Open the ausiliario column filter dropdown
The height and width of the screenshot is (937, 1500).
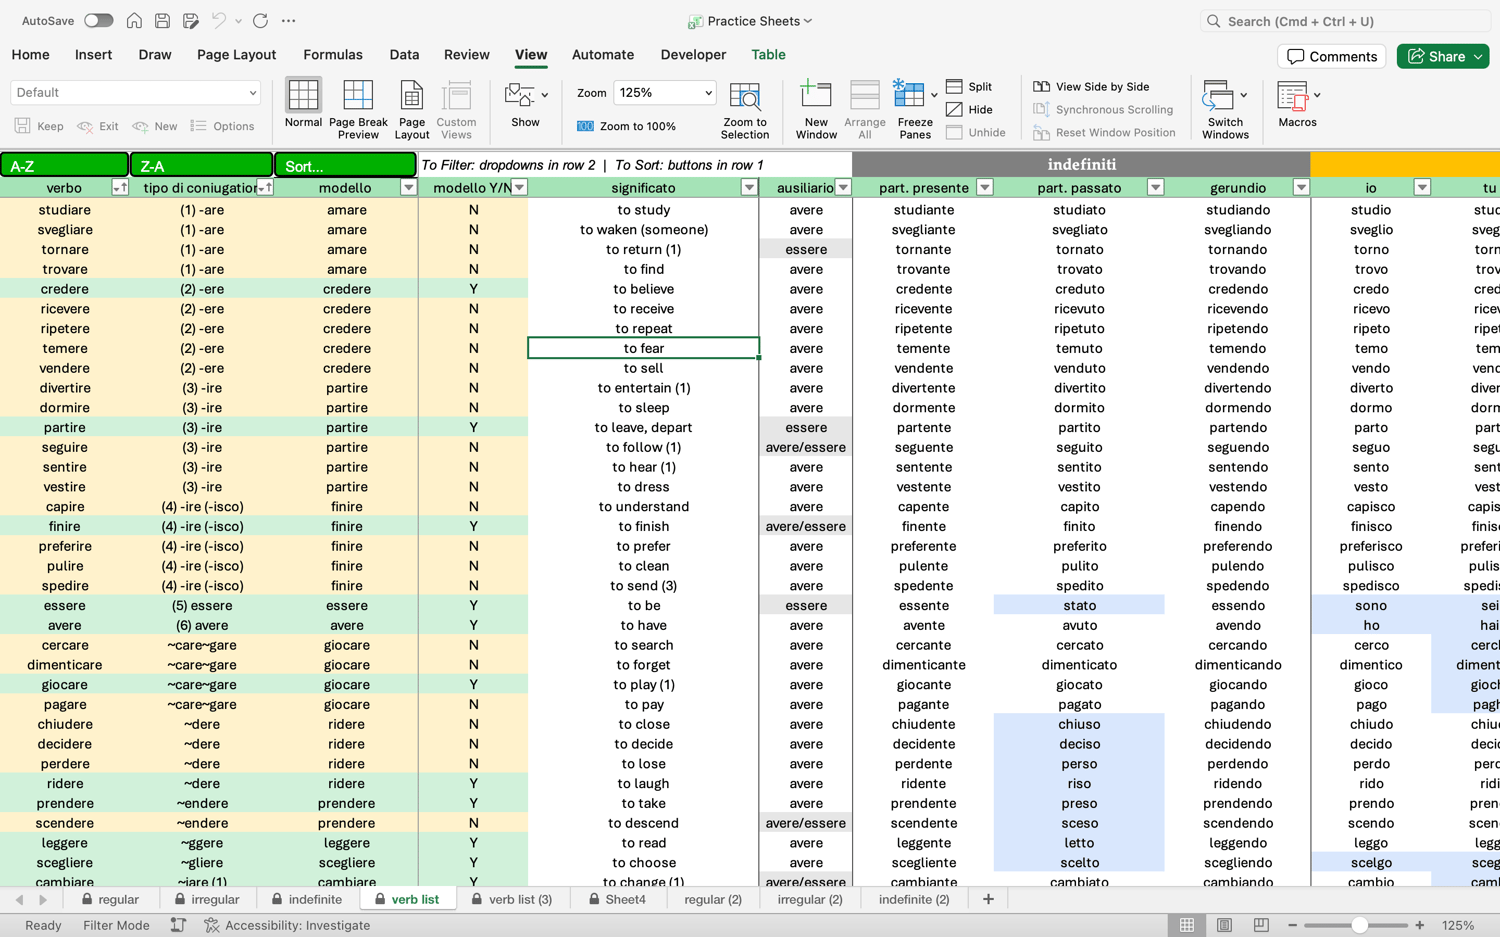843,188
